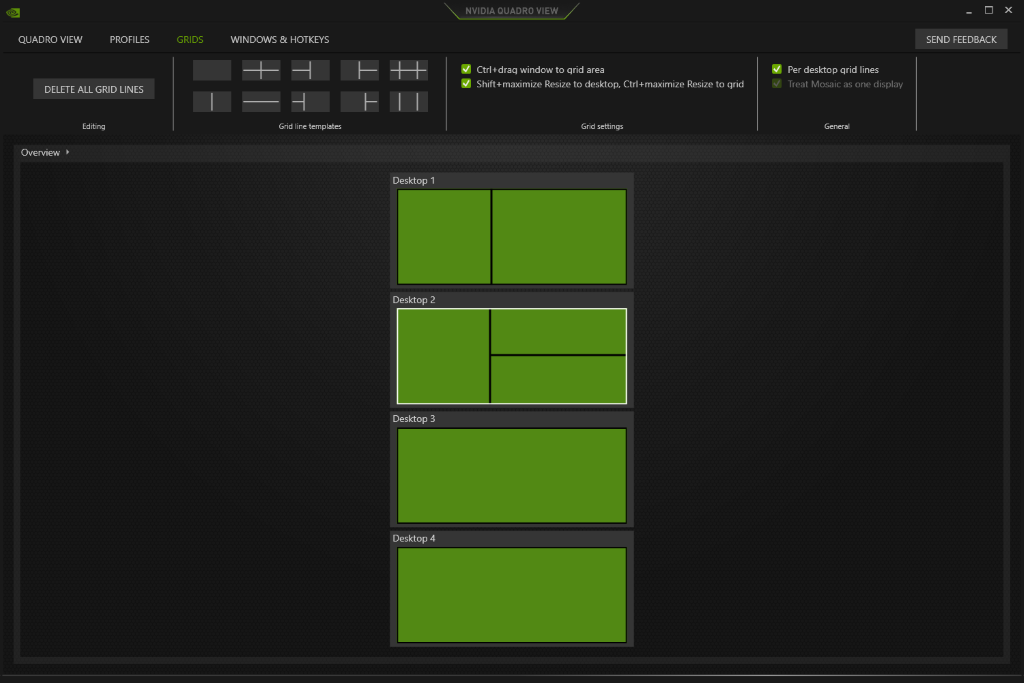The width and height of the screenshot is (1024, 683).
Task: Open the Quadro View tab
Action: [50, 39]
